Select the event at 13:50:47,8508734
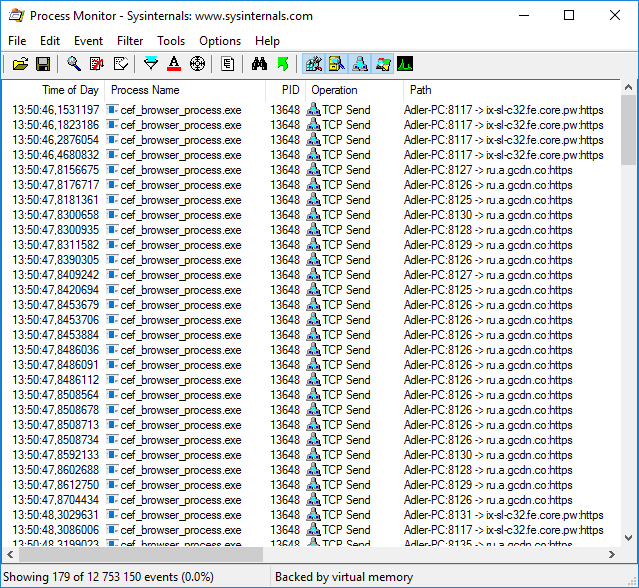This screenshot has width=639, height=588. (311, 440)
